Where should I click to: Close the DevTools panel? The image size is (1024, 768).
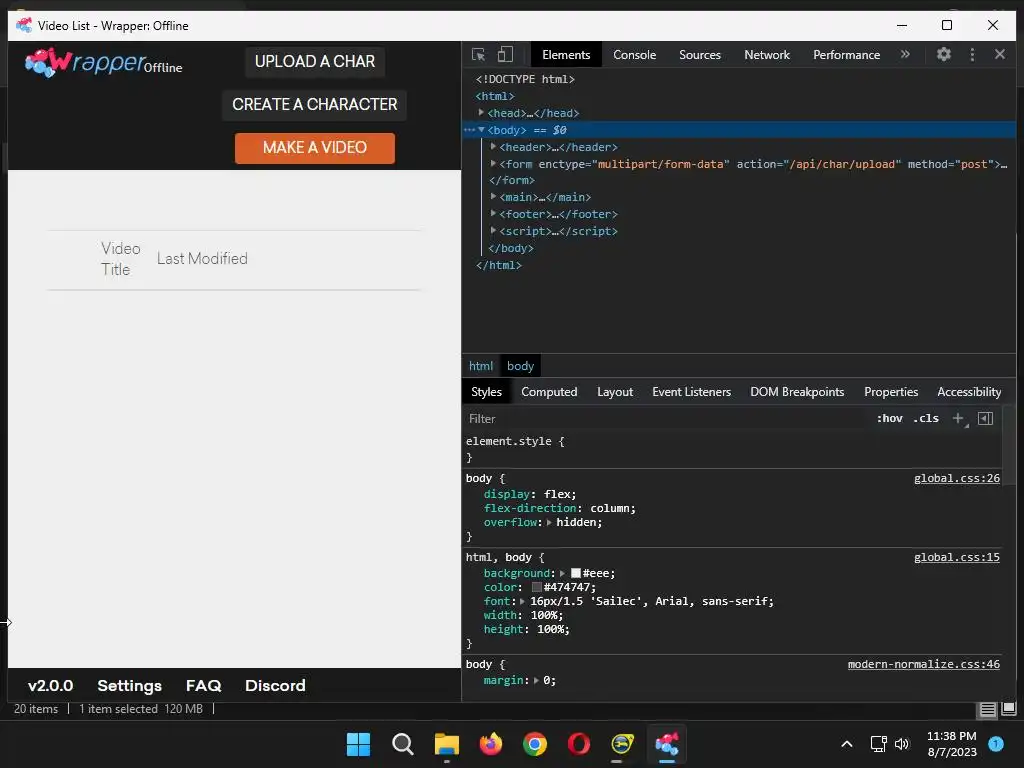click(x=1000, y=54)
